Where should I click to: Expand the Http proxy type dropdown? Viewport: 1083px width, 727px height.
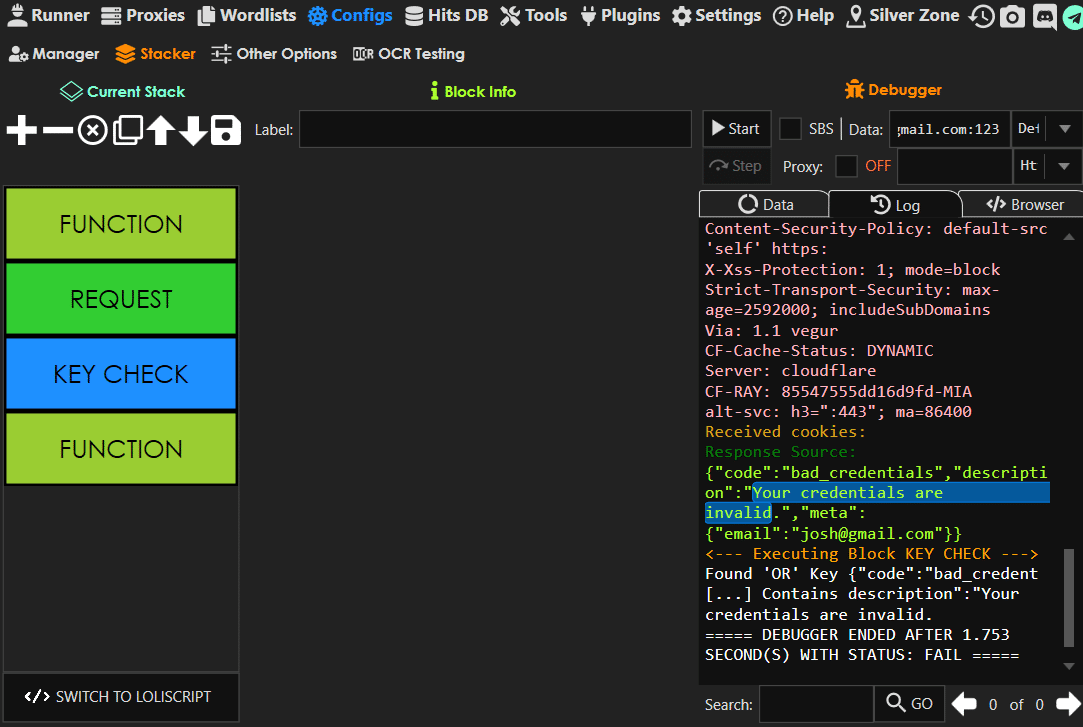click(1064, 166)
